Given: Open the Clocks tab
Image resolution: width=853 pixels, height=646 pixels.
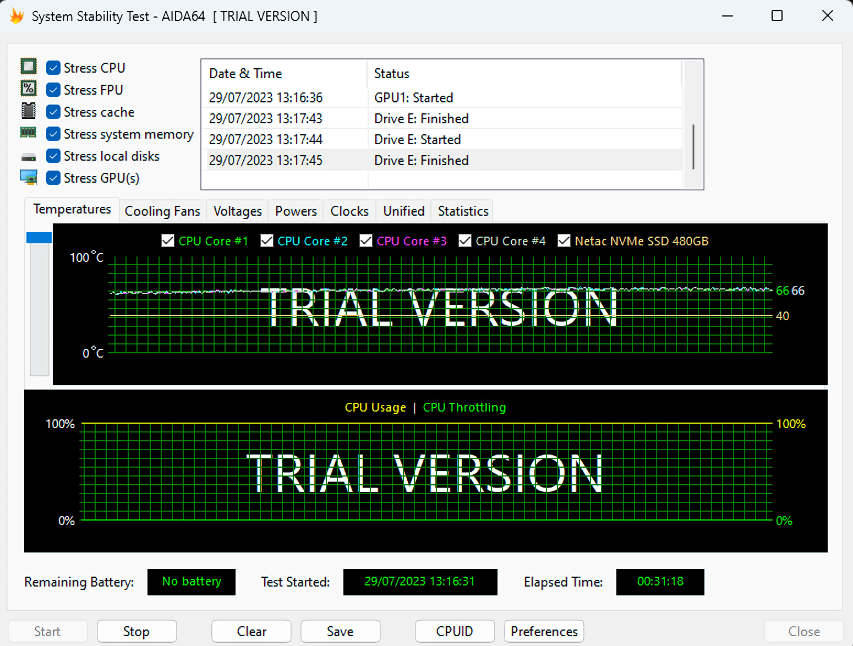Looking at the screenshot, I should pos(349,211).
